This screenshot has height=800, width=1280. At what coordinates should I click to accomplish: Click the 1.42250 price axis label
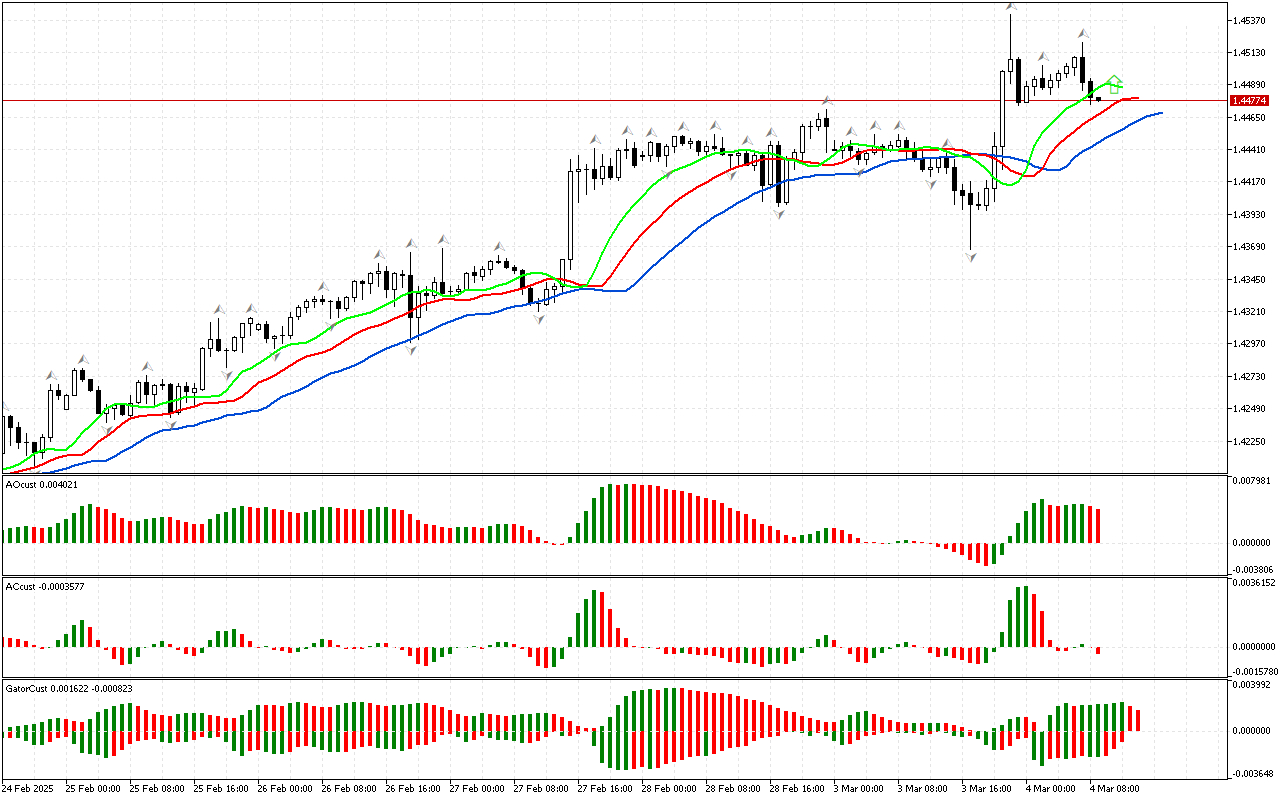[x=1250, y=442]
